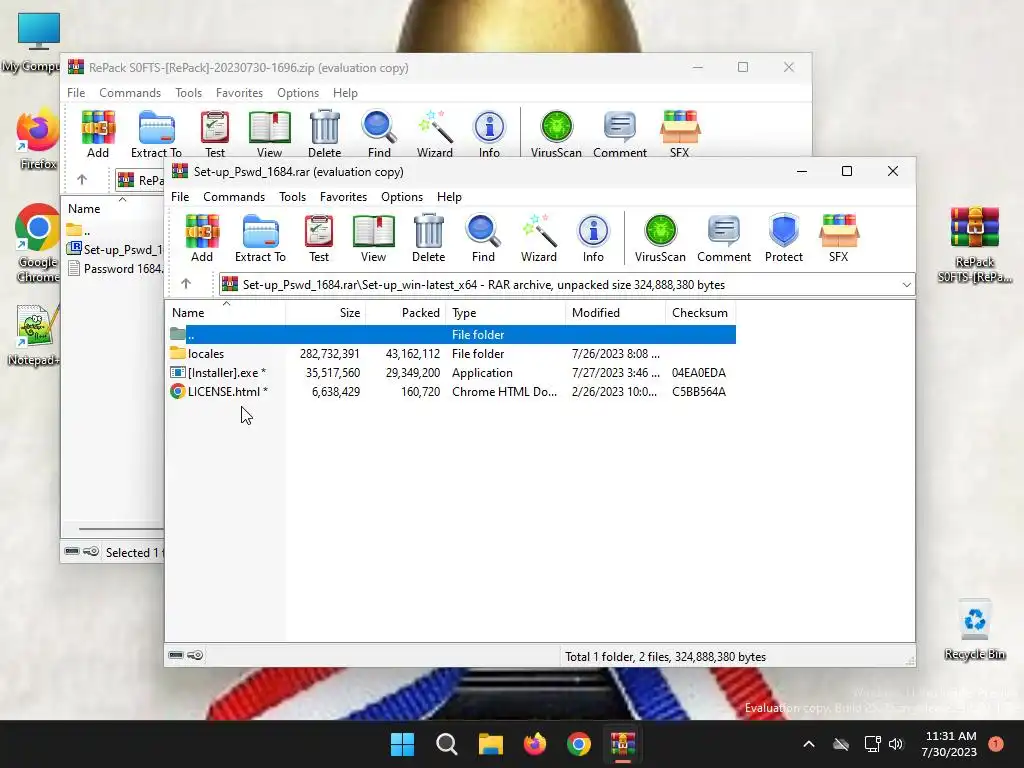Click Delete icon in Set-up_Pswd_1684.rar window

428,238
